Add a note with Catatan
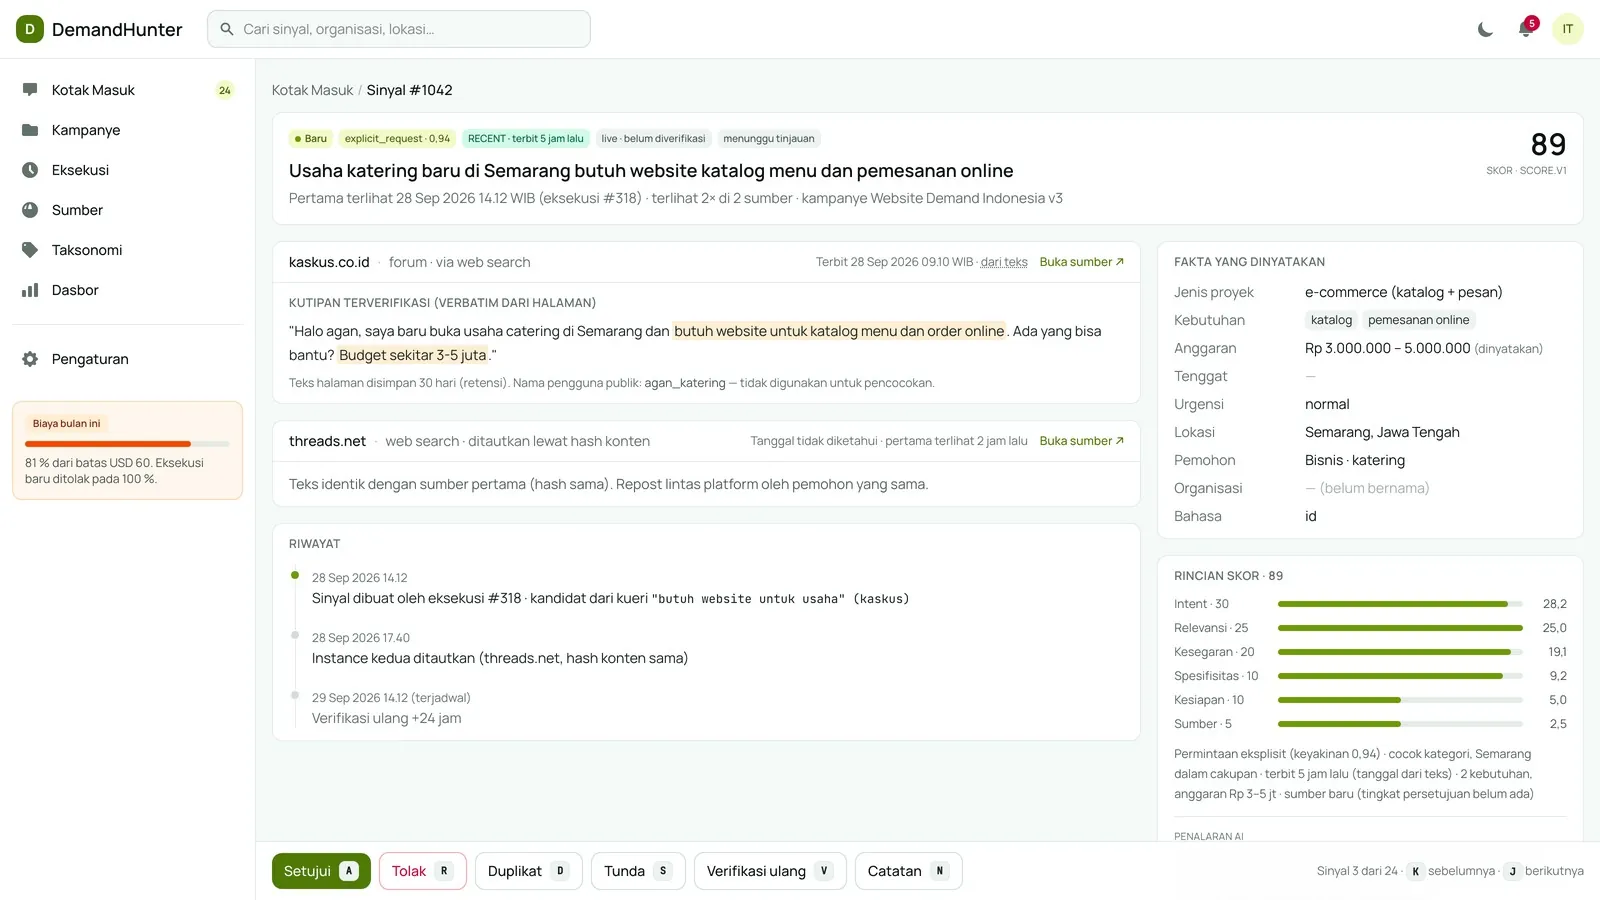This screenshot has width=1600, height=900. (x=909, y=871)
